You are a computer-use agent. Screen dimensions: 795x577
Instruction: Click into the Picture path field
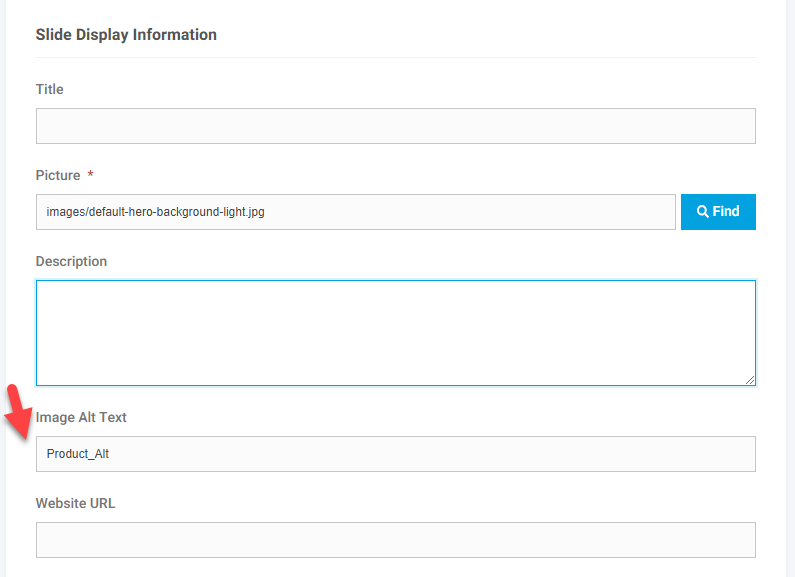point(355,212)
